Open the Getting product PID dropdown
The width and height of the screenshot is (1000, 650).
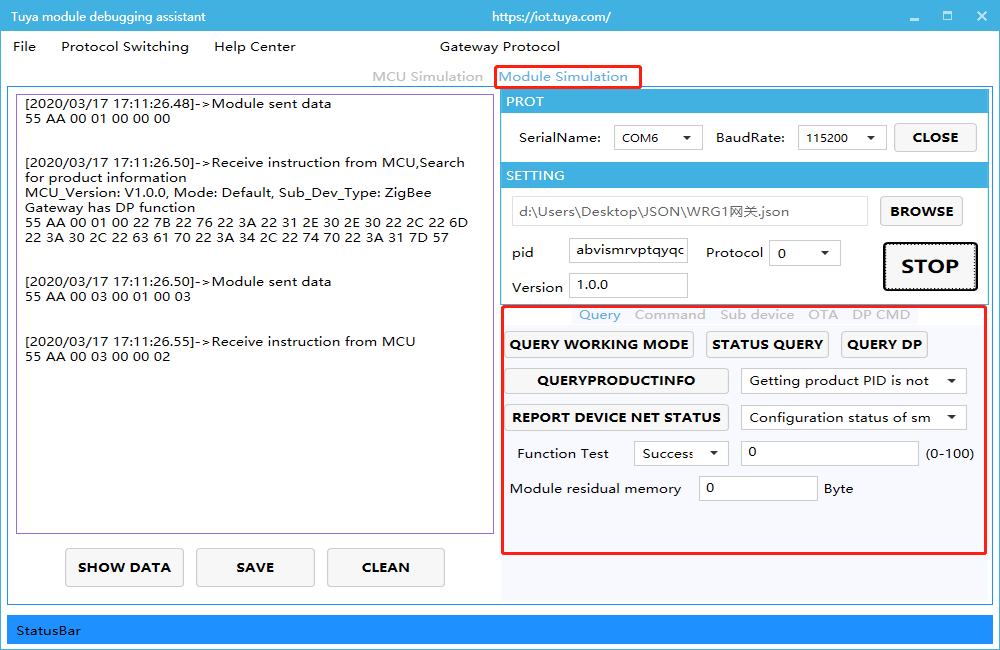(853, 381)
